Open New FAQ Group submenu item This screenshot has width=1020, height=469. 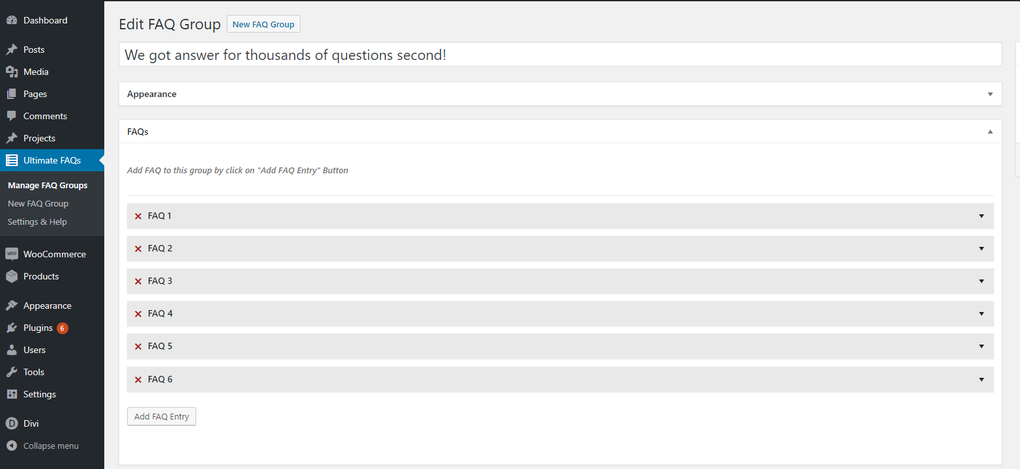pos(38,204)
